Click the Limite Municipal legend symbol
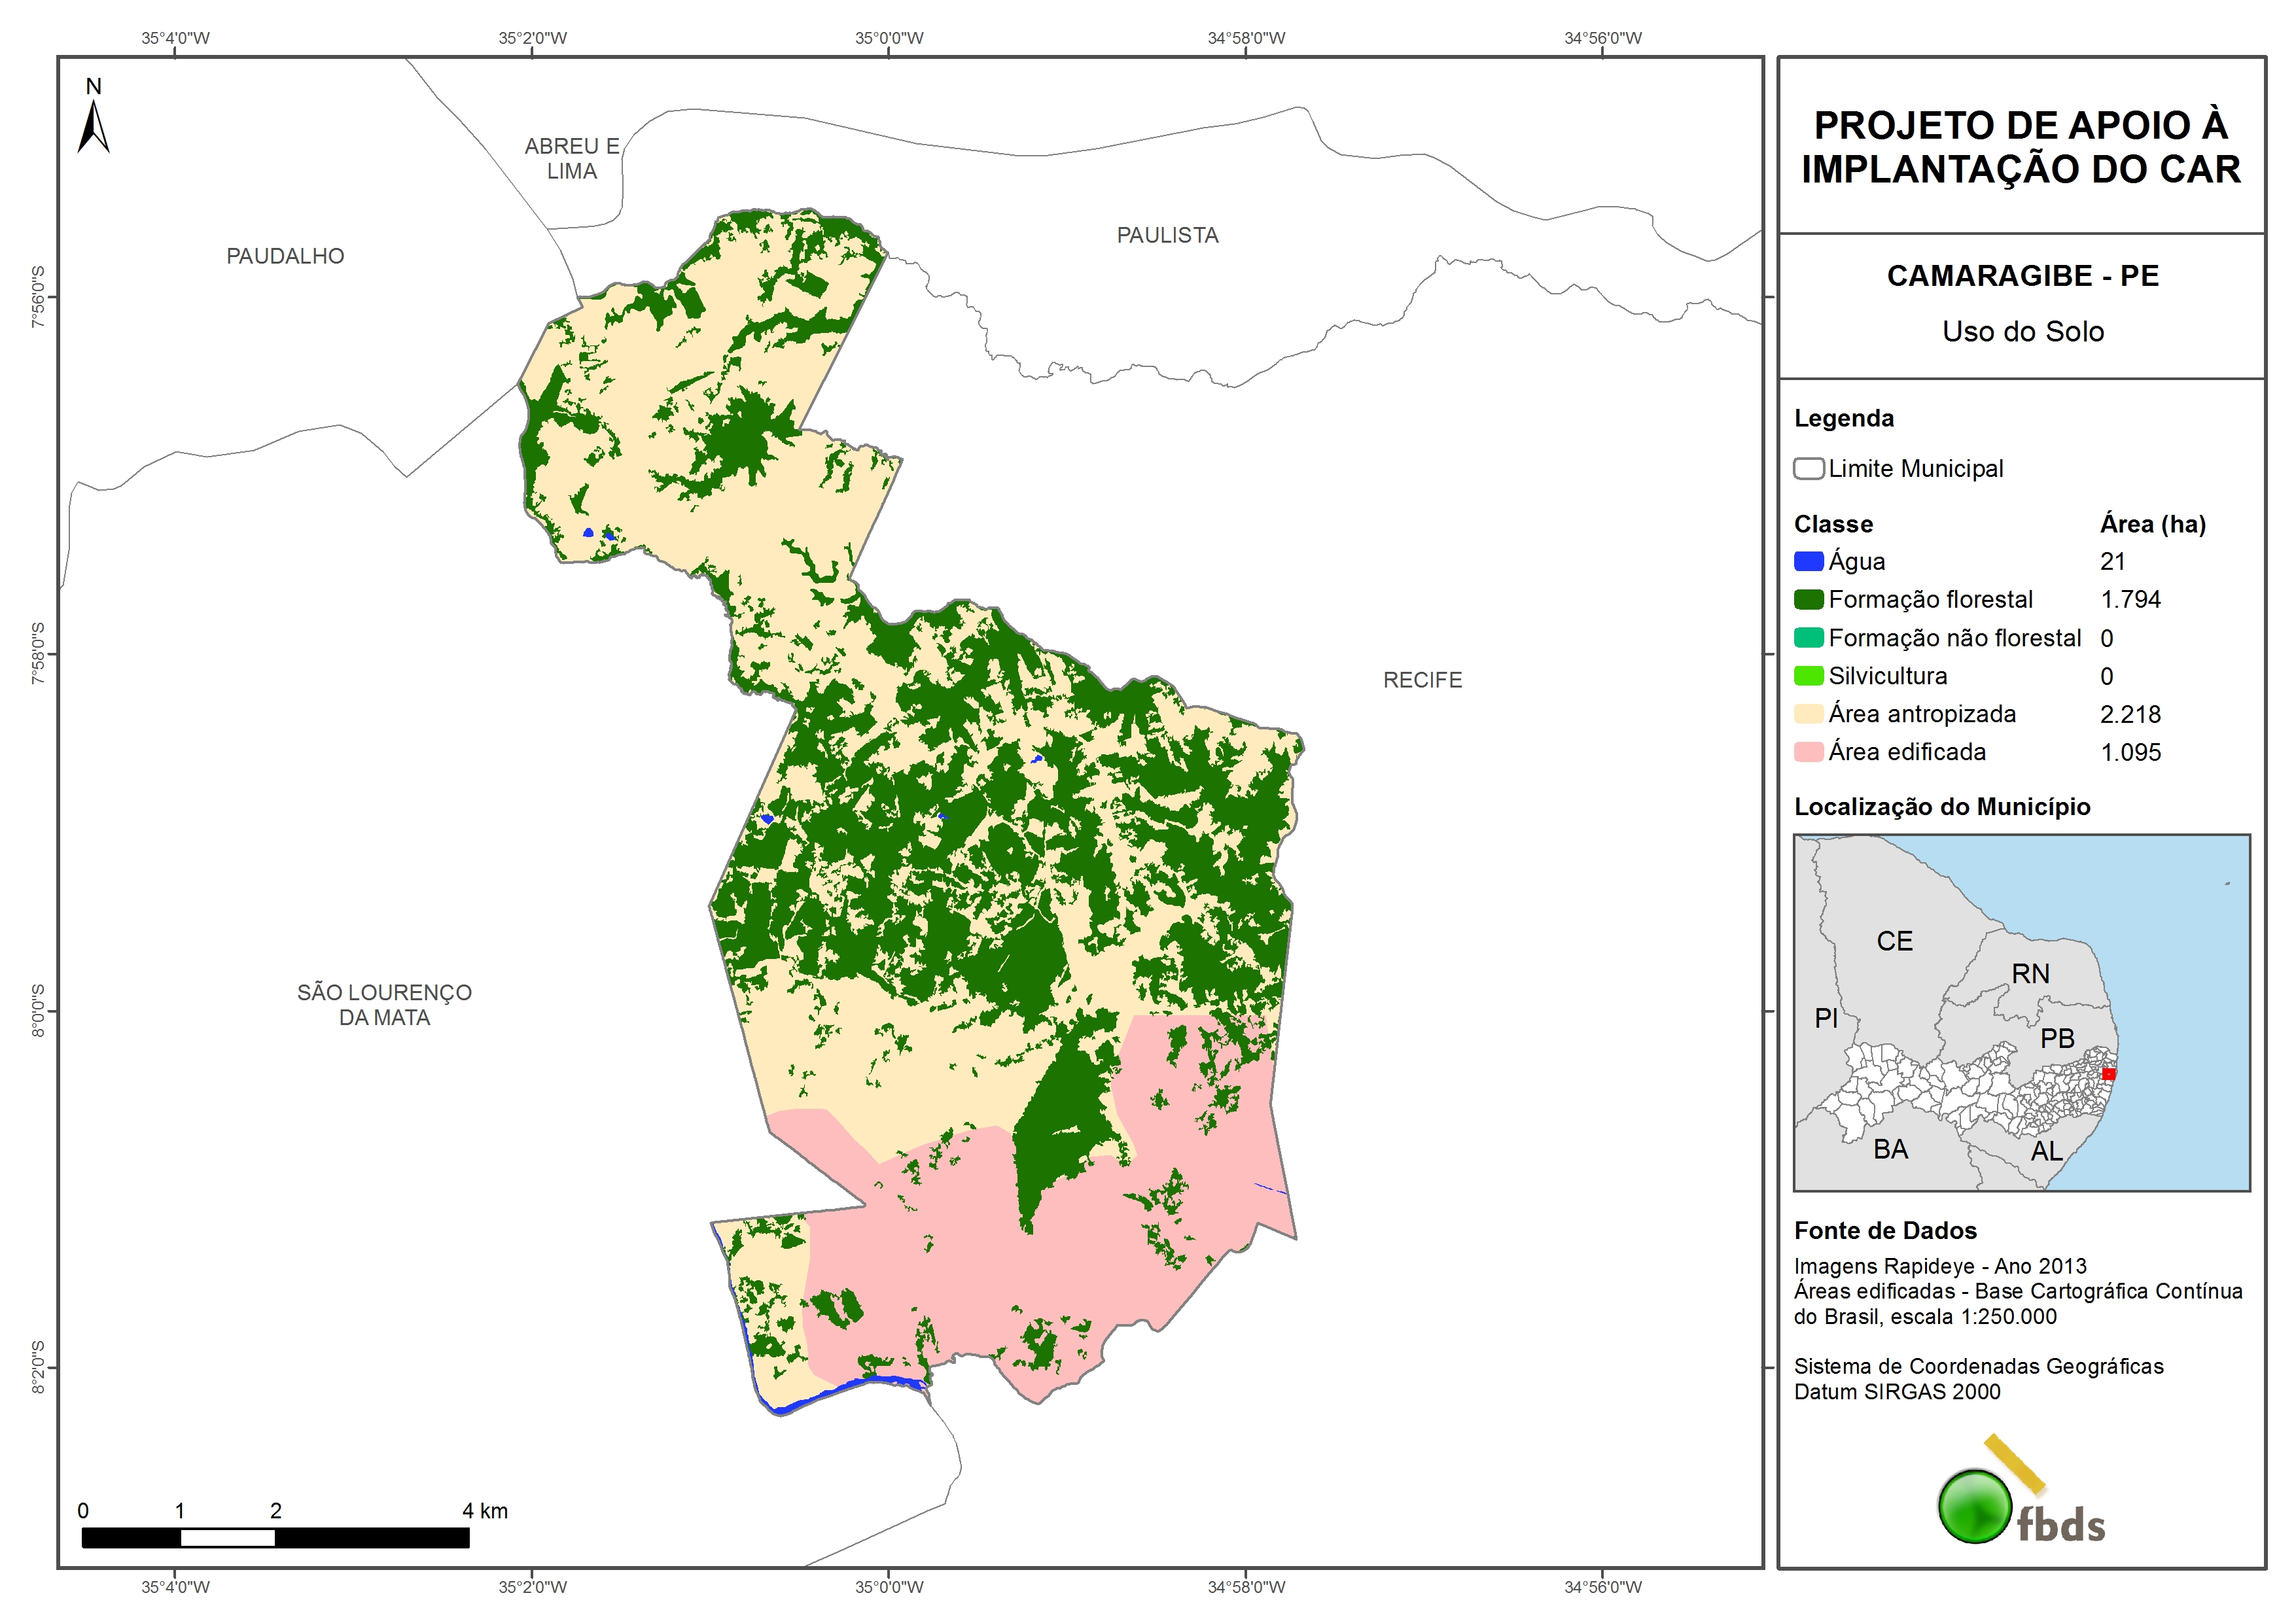Image resolution: width=2296 pixels, height=1623 pixels. pos(1808,469)
